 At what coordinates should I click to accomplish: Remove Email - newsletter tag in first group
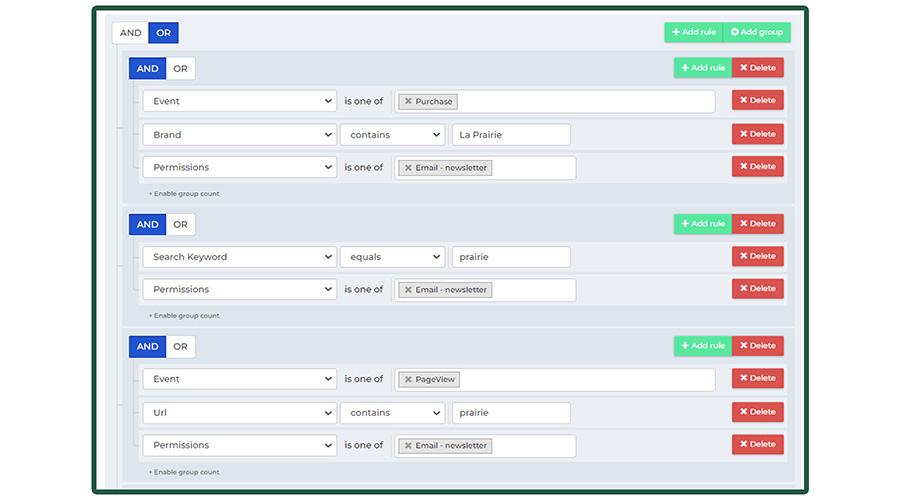click(408, 168)
